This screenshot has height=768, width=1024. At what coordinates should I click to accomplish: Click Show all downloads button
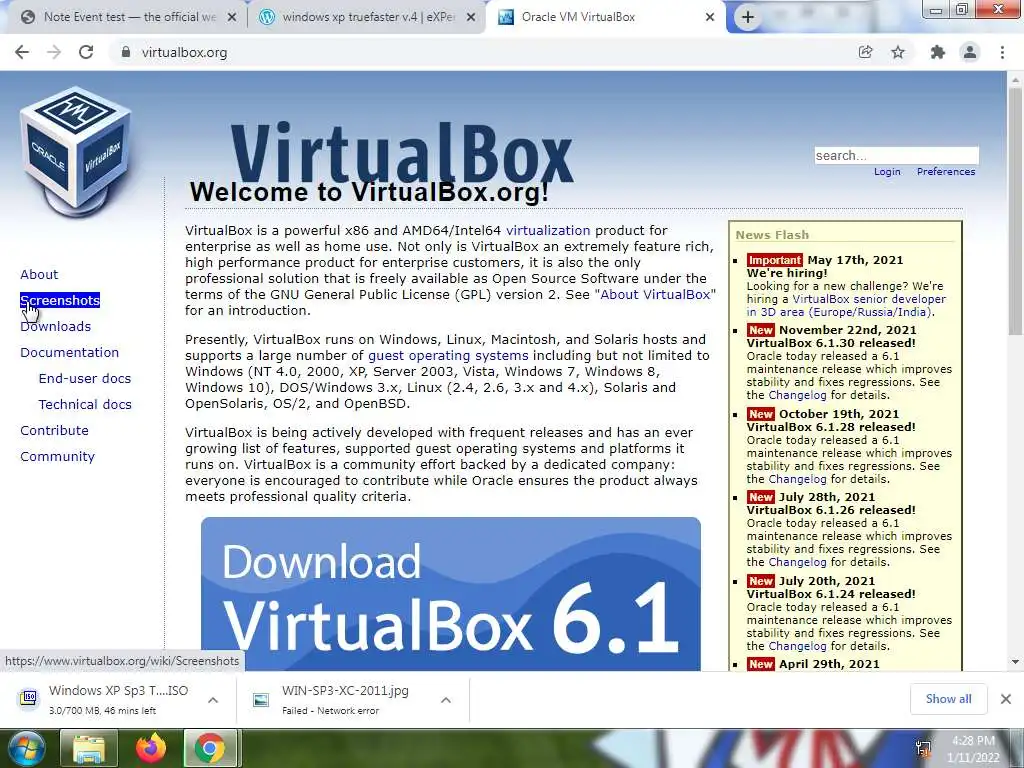click(948, 699)
